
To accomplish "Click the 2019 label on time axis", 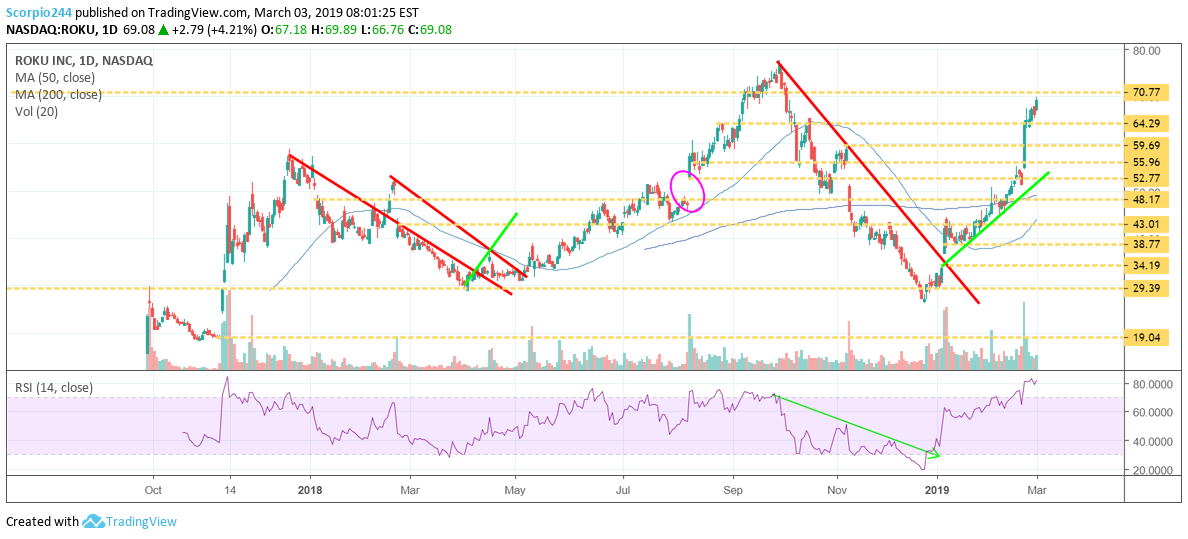I will tap(939, 490).
